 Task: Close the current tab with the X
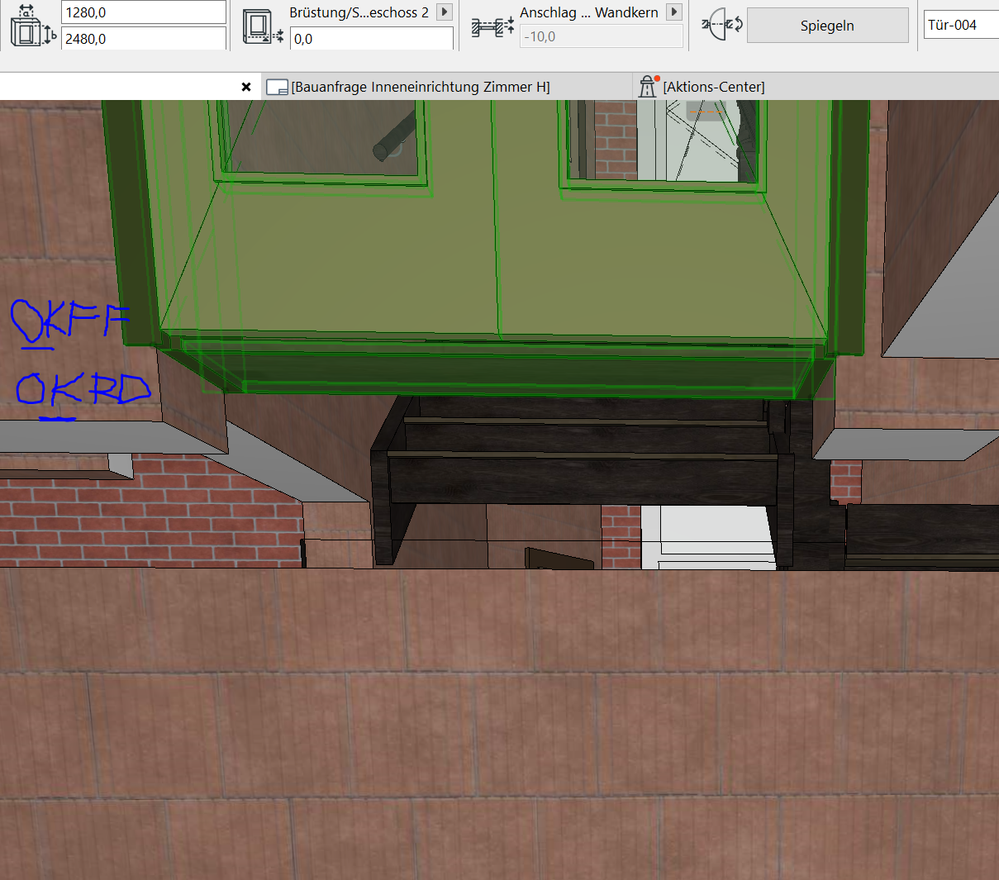click(x=246, y=87)
